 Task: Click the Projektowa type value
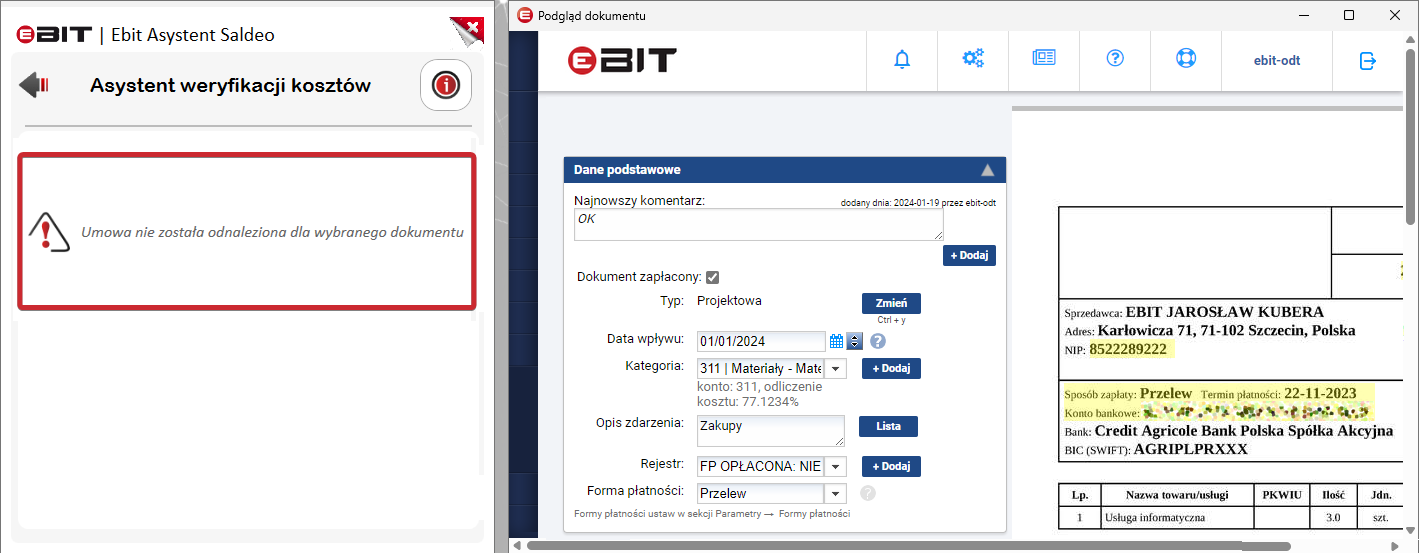click(x=730, y=300)
